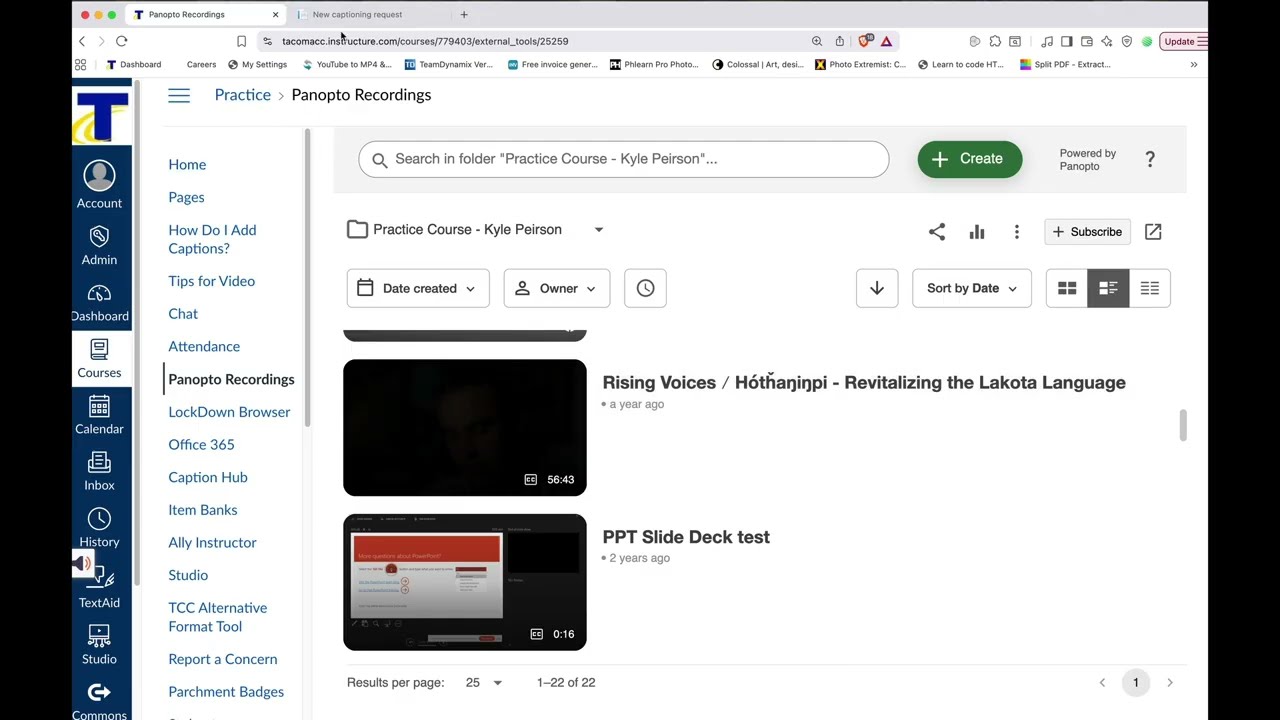Open Tips for Video course link
The width and height of the screenshot is (1280, 720).
pos(212,281)
